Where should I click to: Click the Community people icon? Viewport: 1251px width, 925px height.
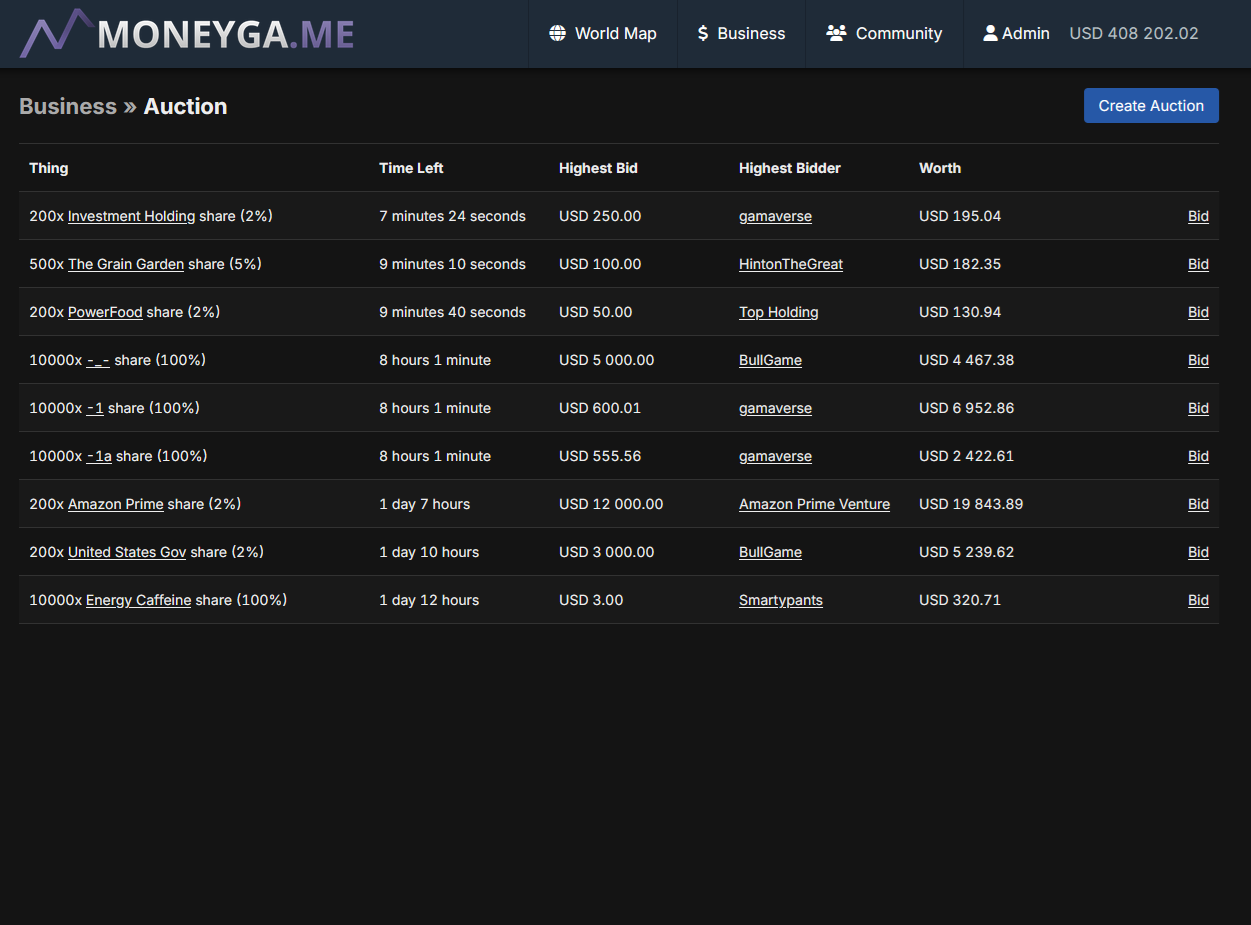click(x=836, y=33)
